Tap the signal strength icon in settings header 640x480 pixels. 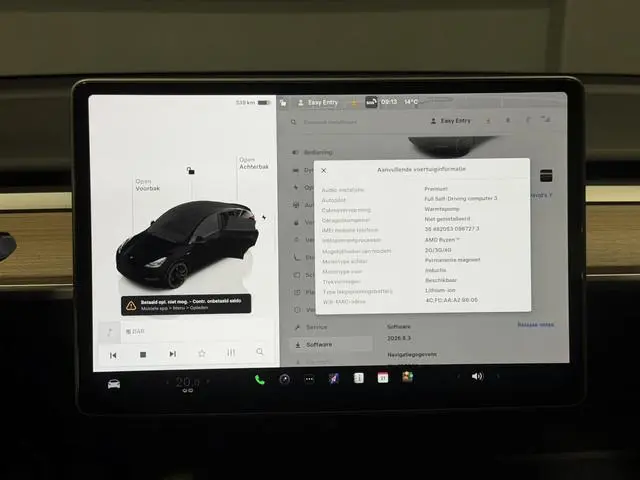pyautogui.click(x=546, y=120)
